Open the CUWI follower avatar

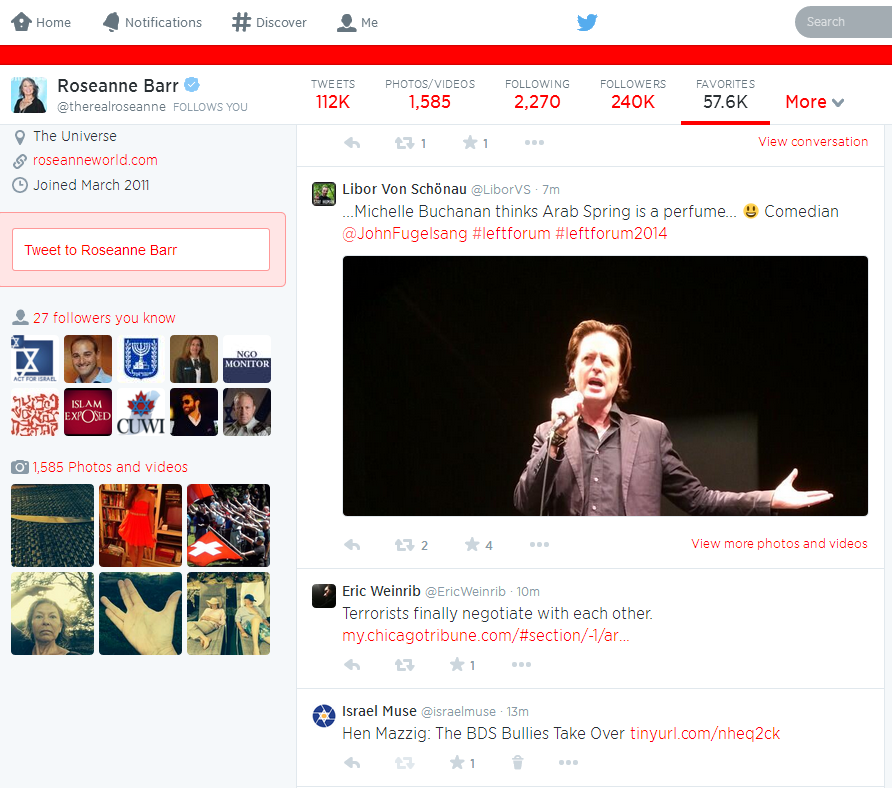[x=141, y=412]
